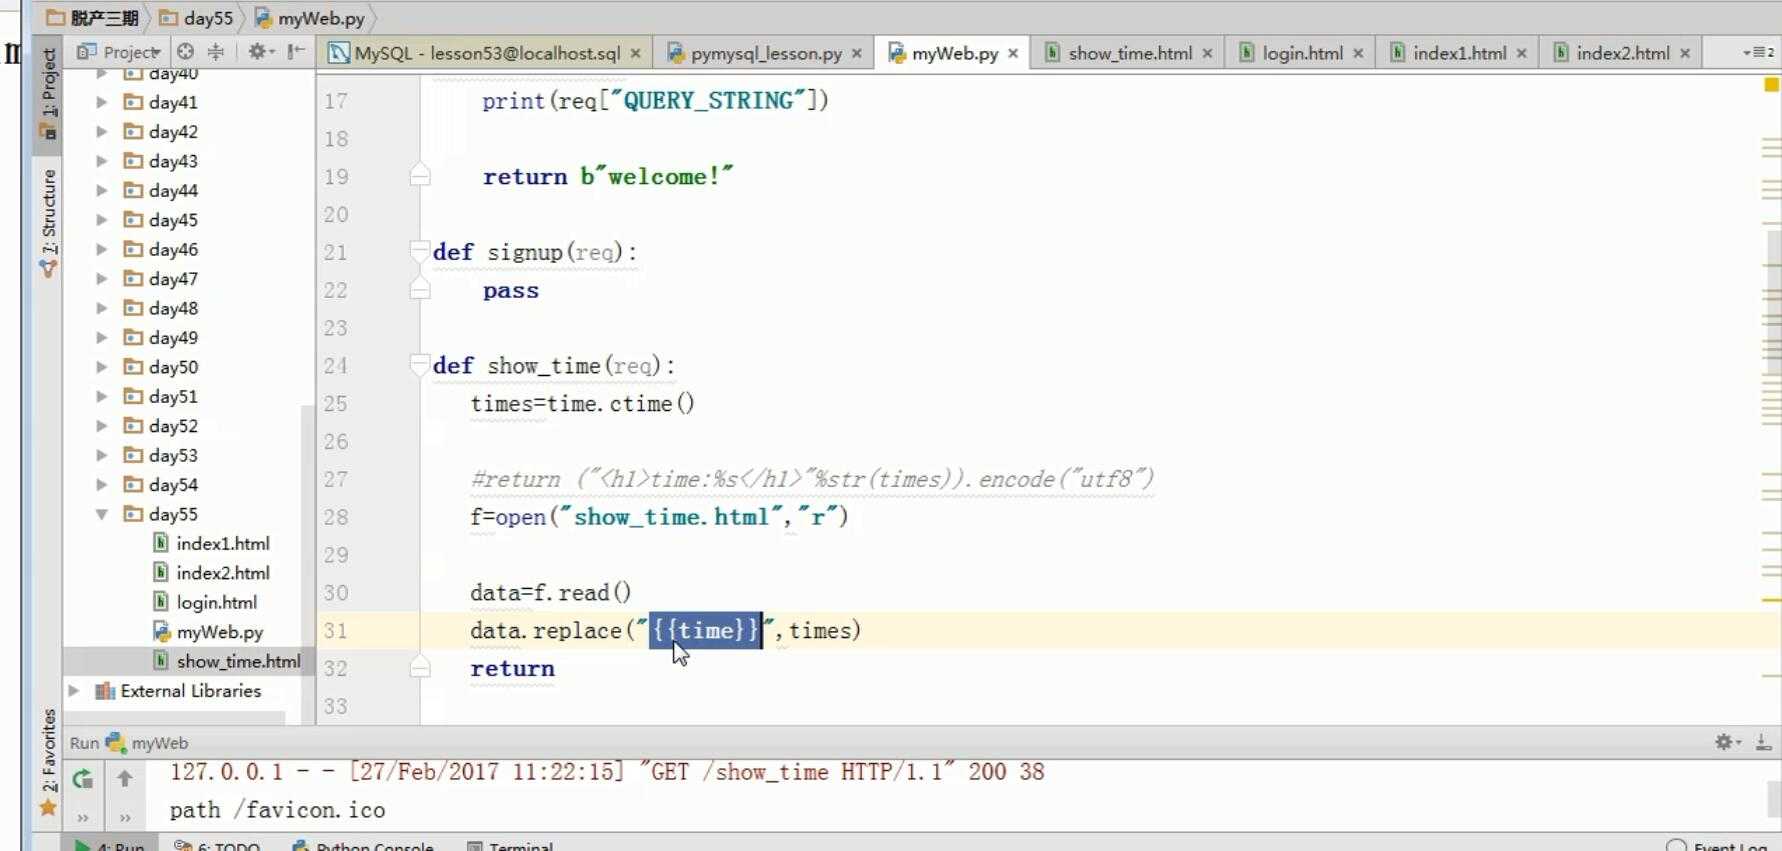This screenshot has height=851, width=1782.
Task: Click the yellow inspection indicator square
Action: tap(1771, 85)
